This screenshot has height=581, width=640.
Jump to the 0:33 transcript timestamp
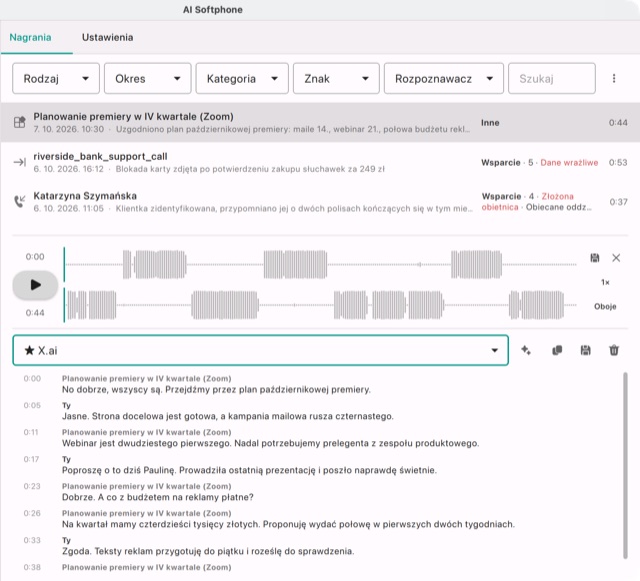pos(32,540)
